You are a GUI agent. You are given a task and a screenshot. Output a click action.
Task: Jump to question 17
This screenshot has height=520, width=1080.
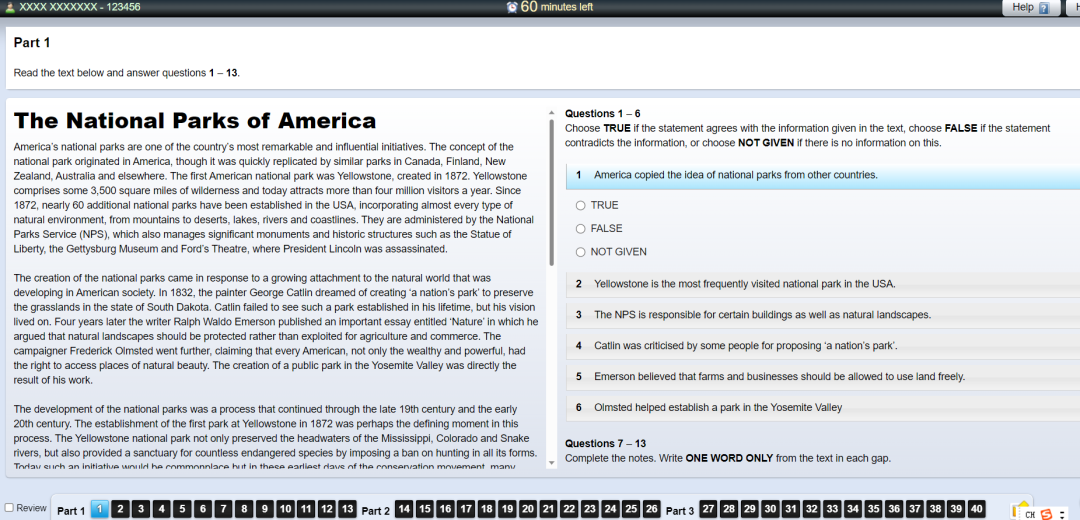(466, 510)
